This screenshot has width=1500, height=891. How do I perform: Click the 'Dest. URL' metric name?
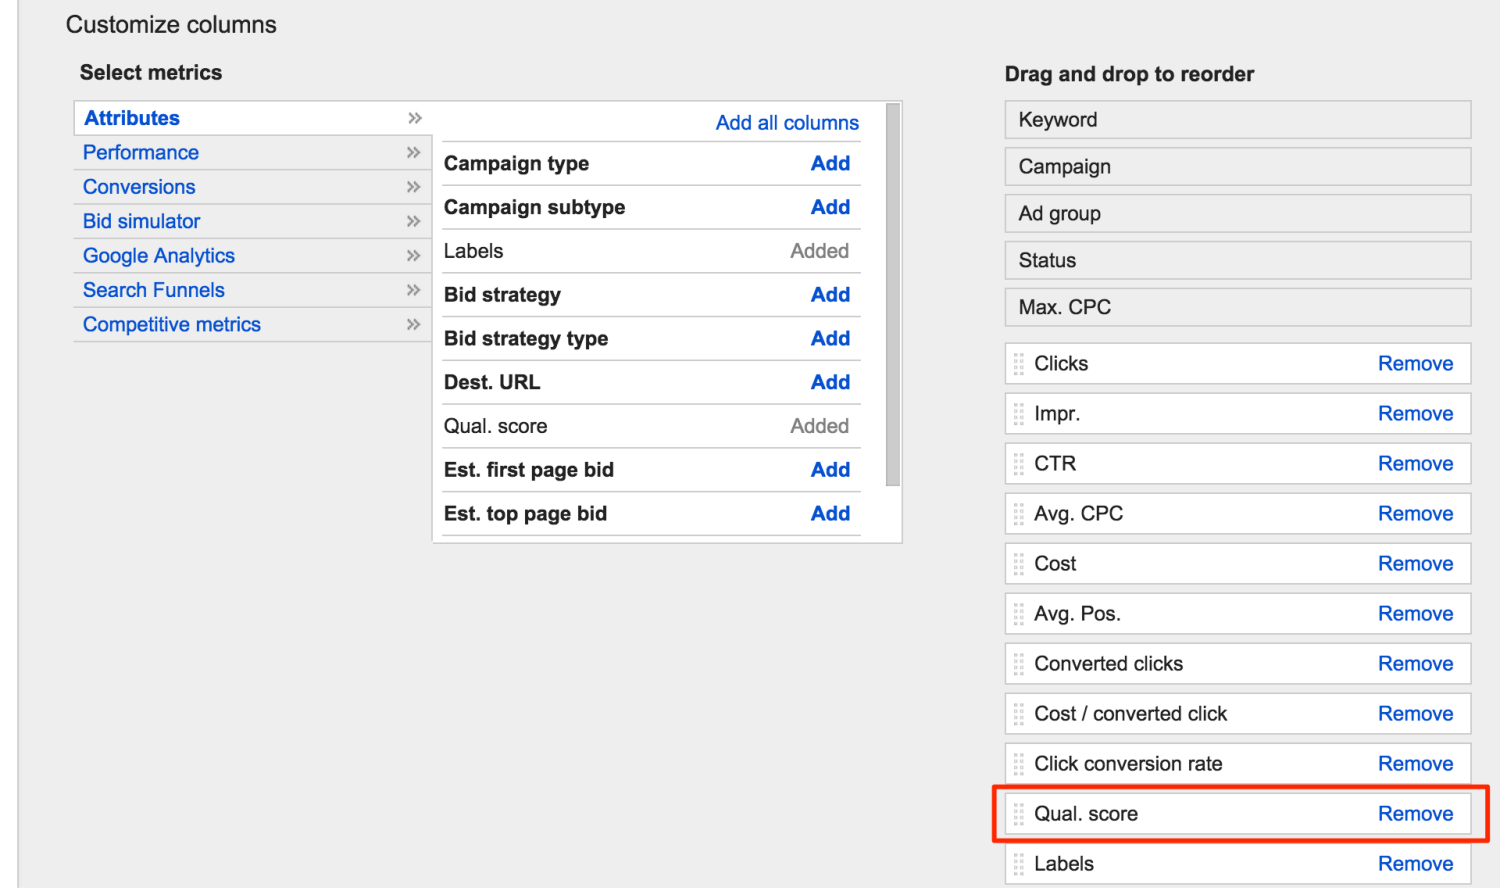click(x=492, y=382)
